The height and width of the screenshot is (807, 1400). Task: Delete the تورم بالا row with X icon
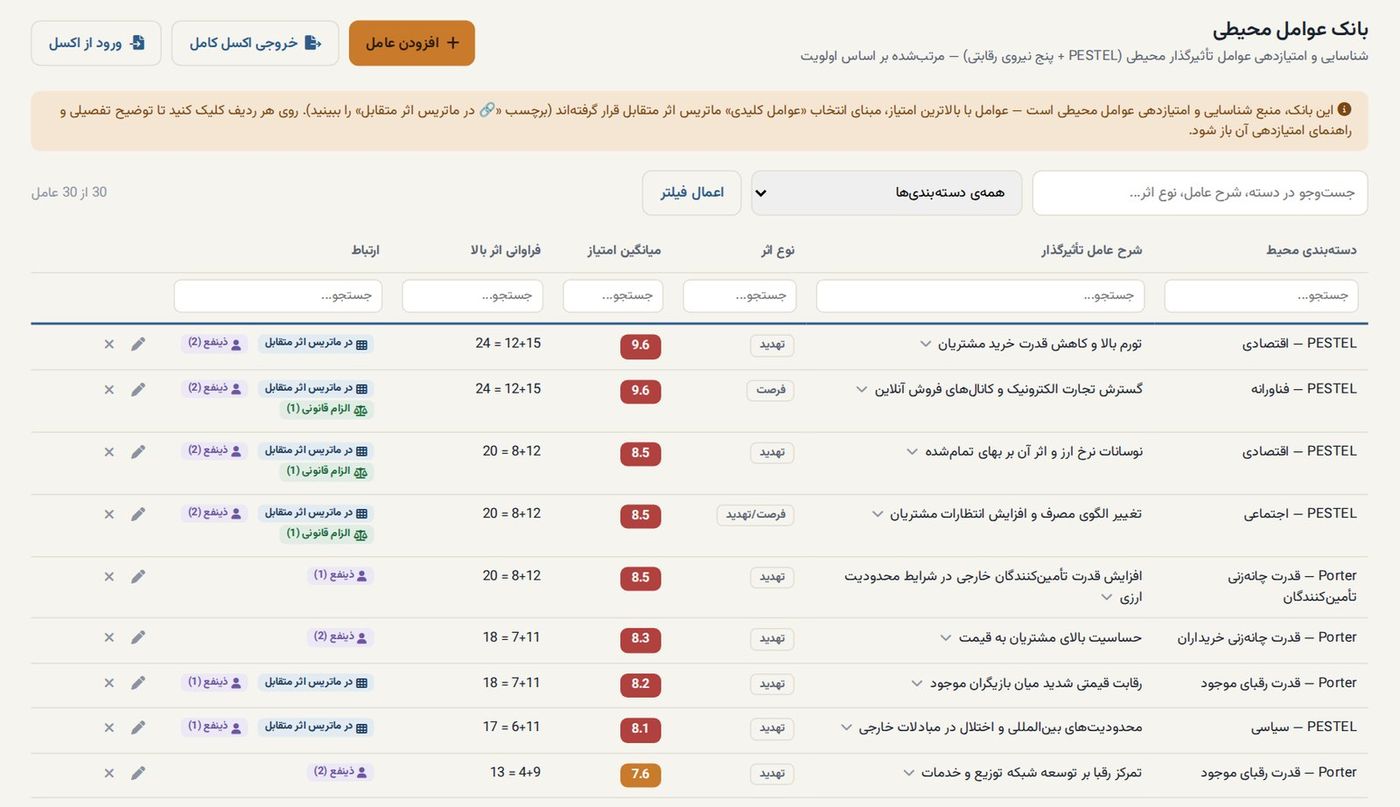(109, 344)
